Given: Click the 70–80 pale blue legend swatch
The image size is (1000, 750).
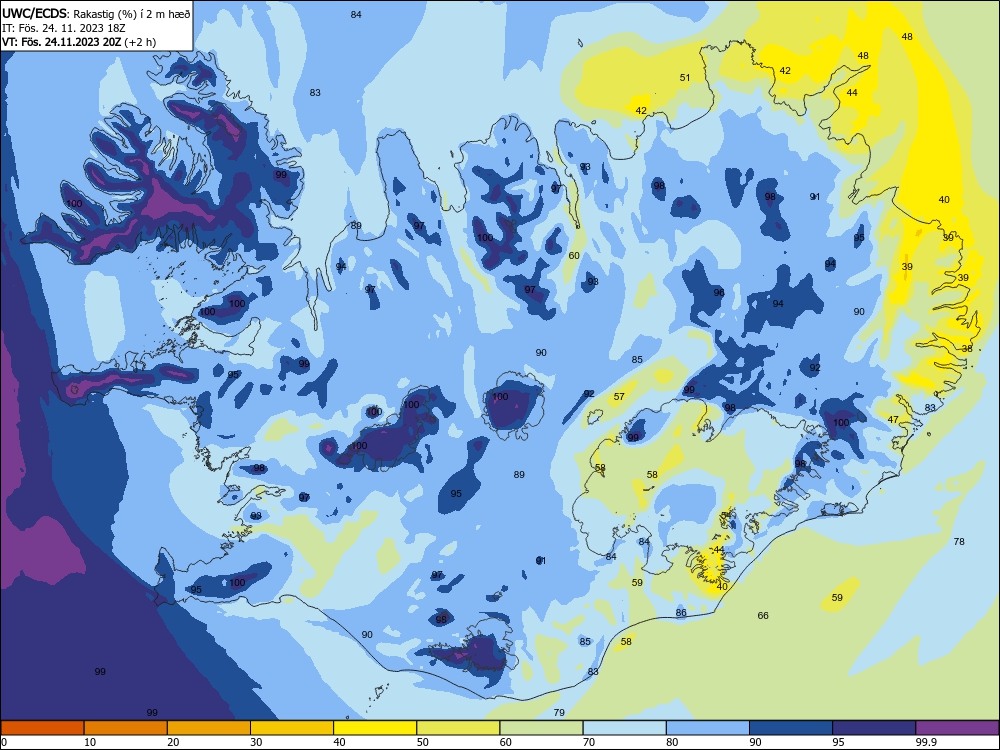Looking at the screenshot, I should tap(624, 728).
